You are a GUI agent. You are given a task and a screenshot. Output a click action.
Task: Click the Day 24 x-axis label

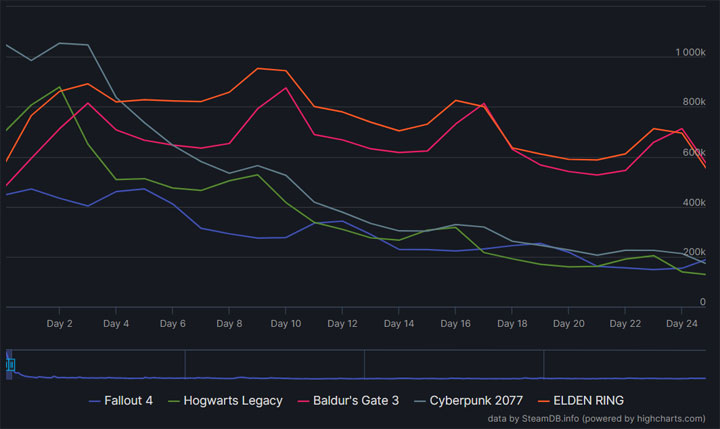682,324
